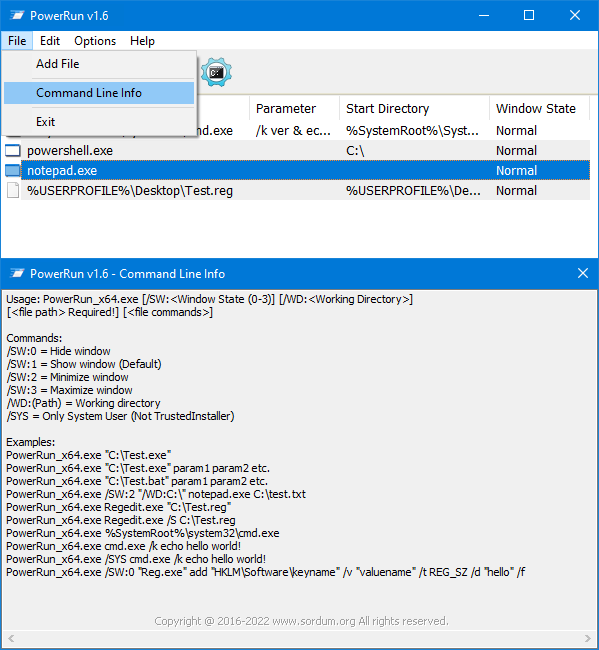Choose Add File from the File menu

[99, 64]
